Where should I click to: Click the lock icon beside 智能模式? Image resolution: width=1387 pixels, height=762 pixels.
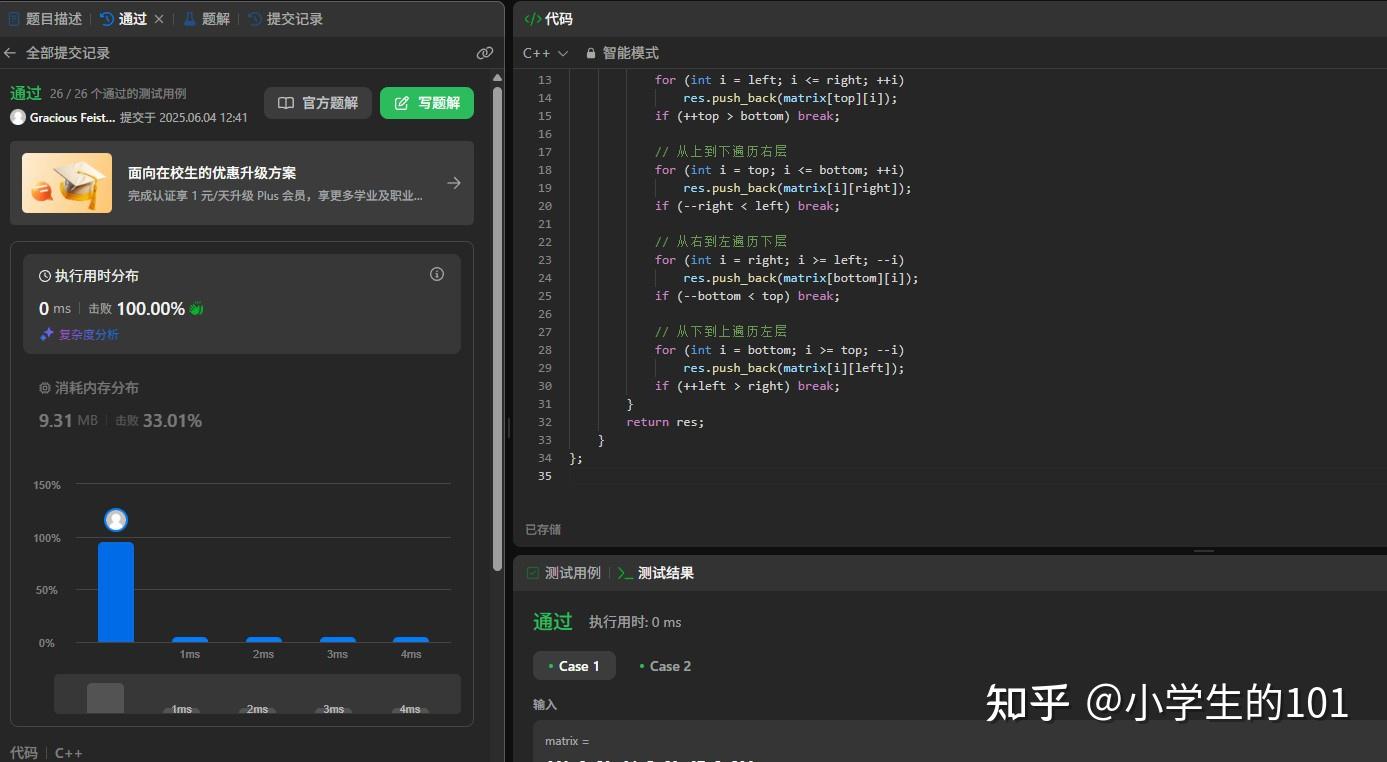tap(589, 52)
